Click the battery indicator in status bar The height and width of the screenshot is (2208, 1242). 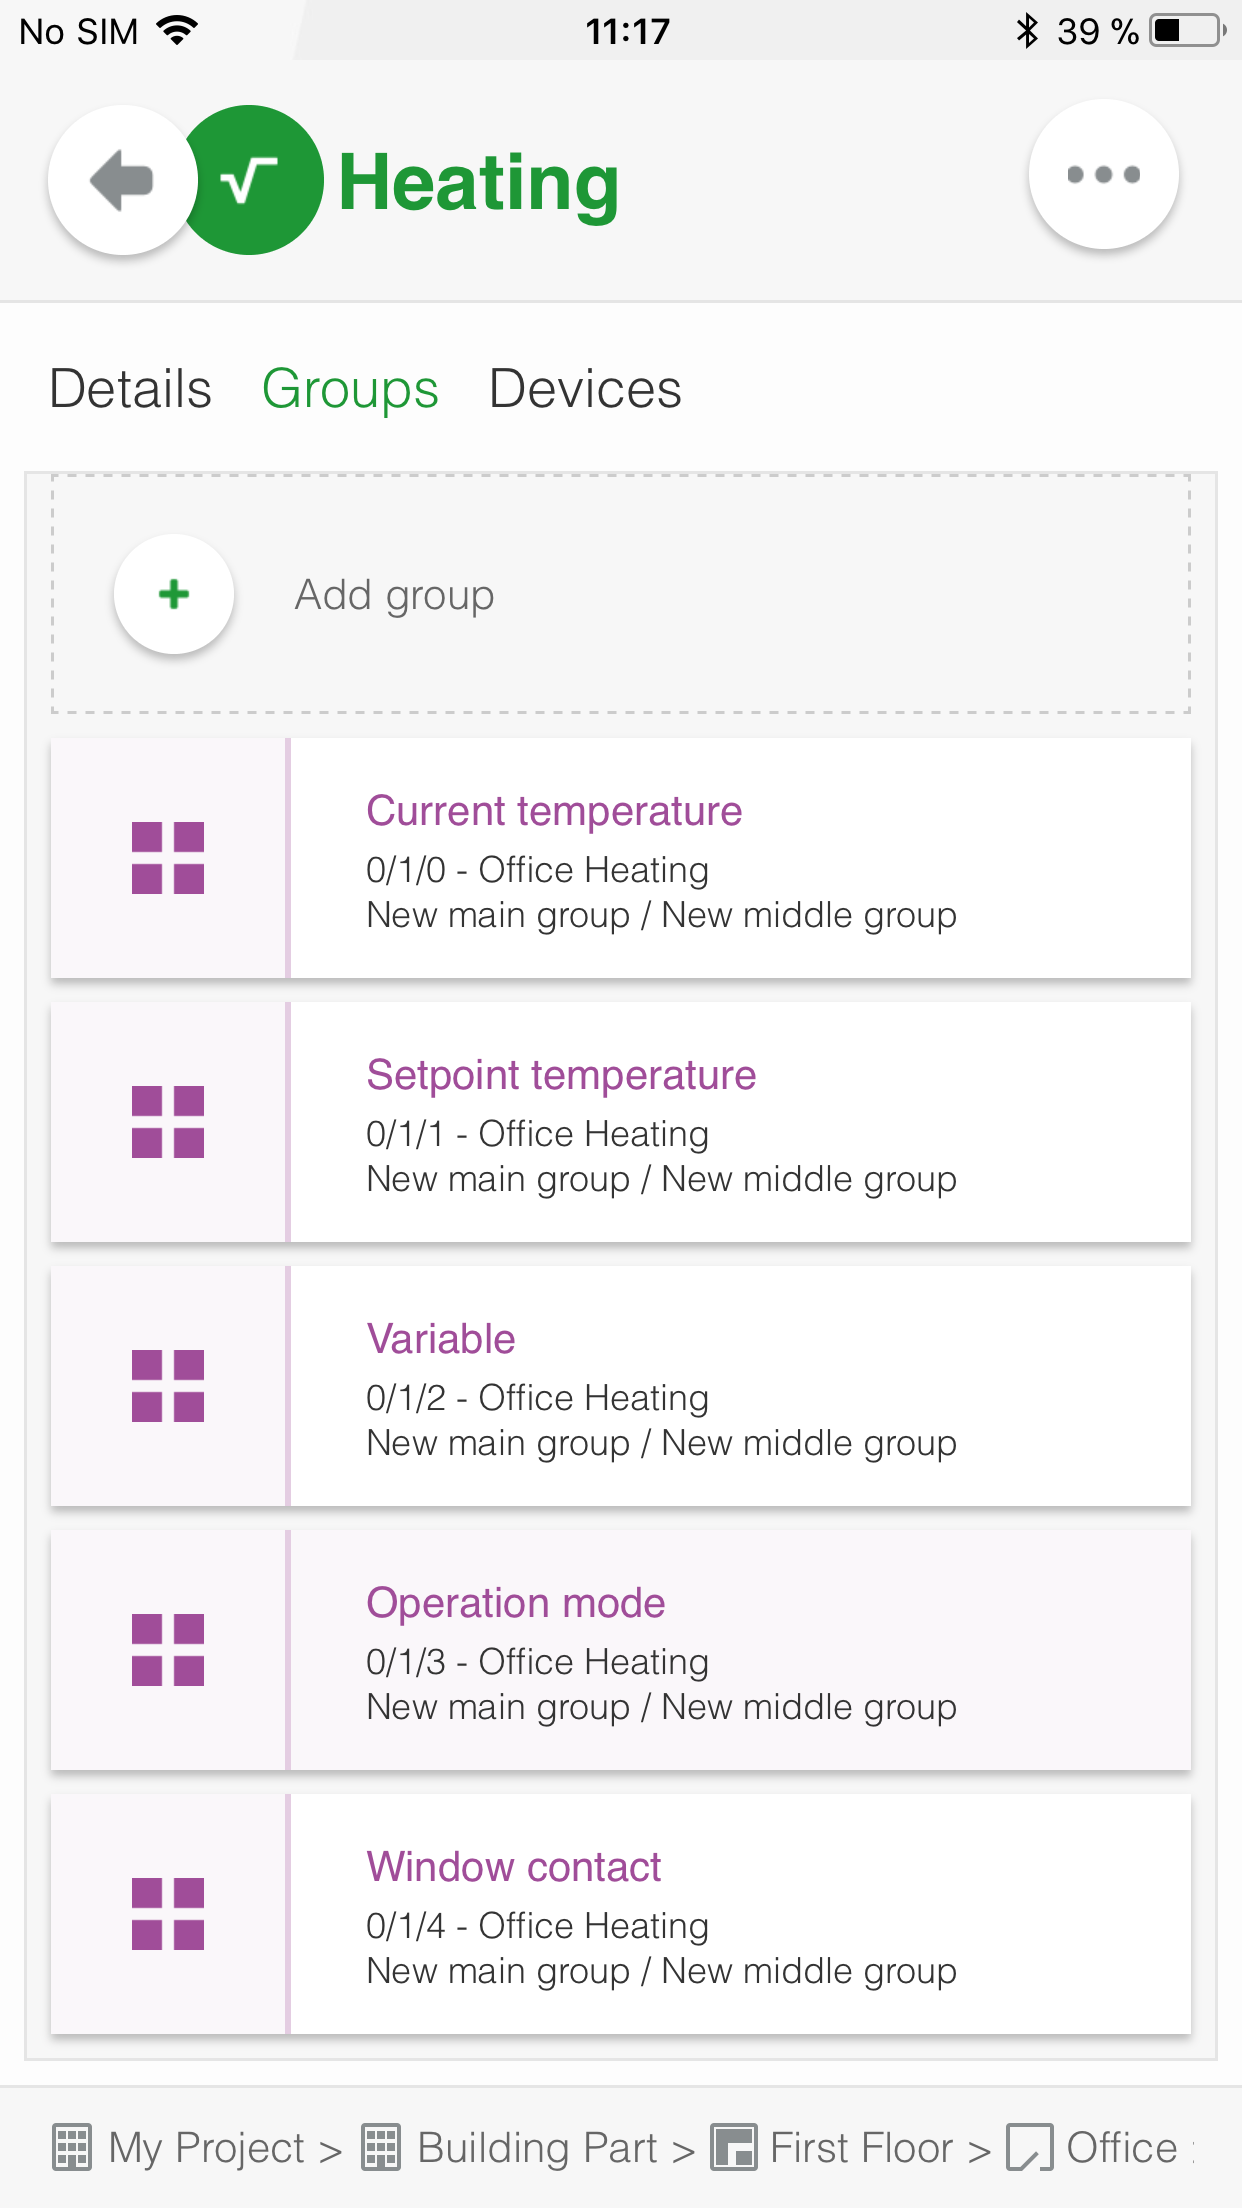point(1184,30)
